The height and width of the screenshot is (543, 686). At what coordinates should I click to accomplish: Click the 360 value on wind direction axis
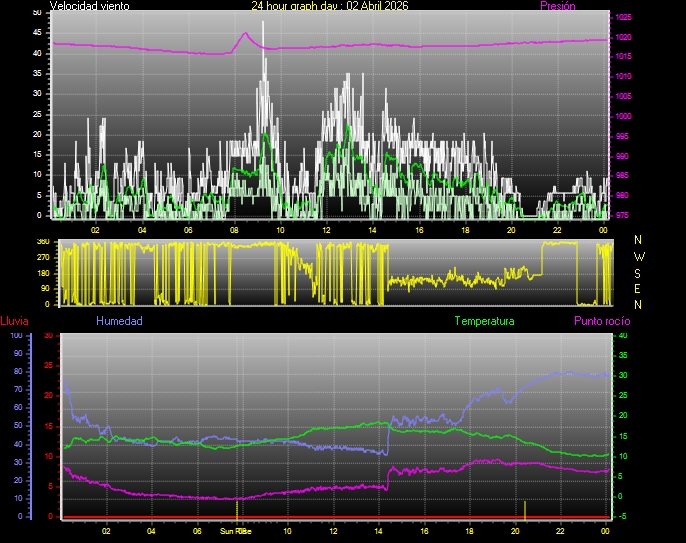tap(43, 242)
